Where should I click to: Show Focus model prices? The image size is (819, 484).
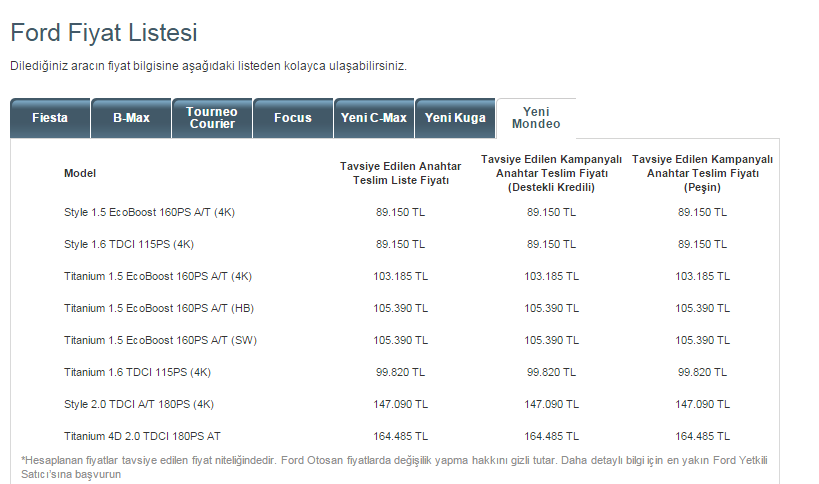coord(293,118)
